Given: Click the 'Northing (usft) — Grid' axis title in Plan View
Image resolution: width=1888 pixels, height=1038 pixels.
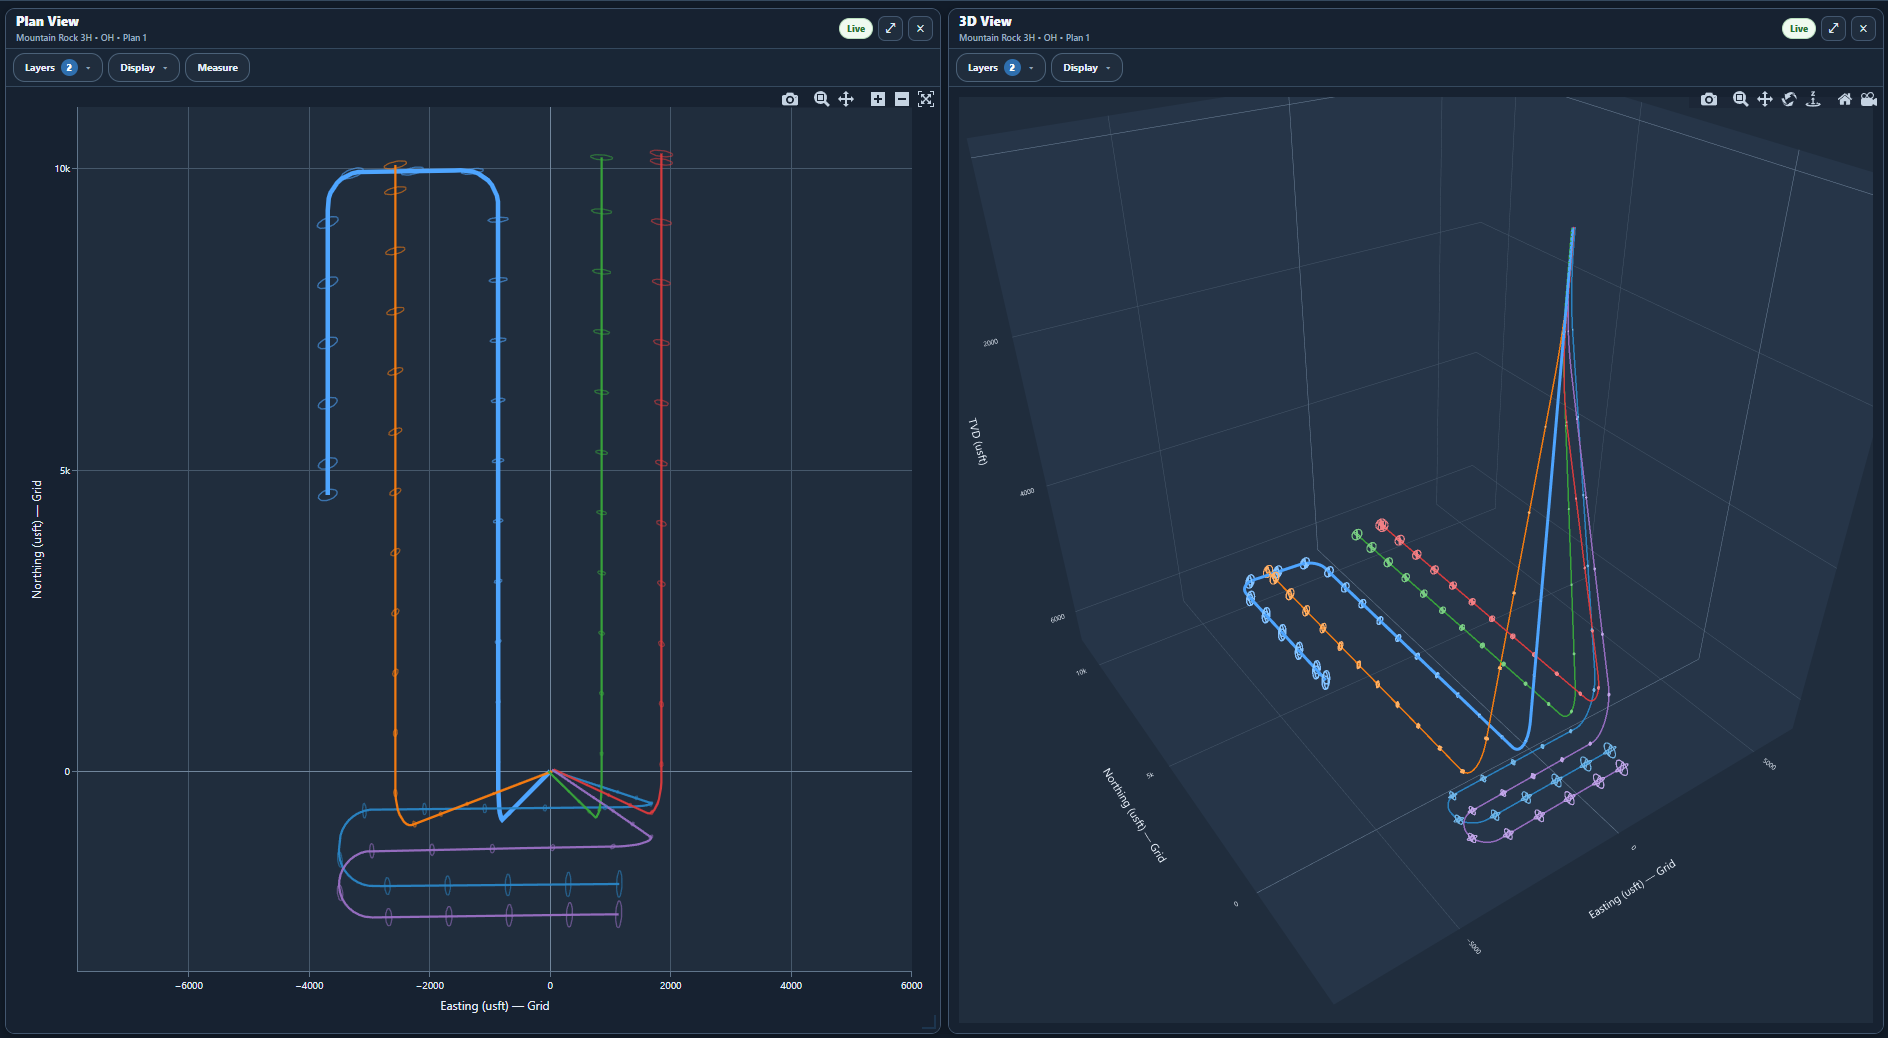Looking at the screenshot, I should (x=37, y=539).
